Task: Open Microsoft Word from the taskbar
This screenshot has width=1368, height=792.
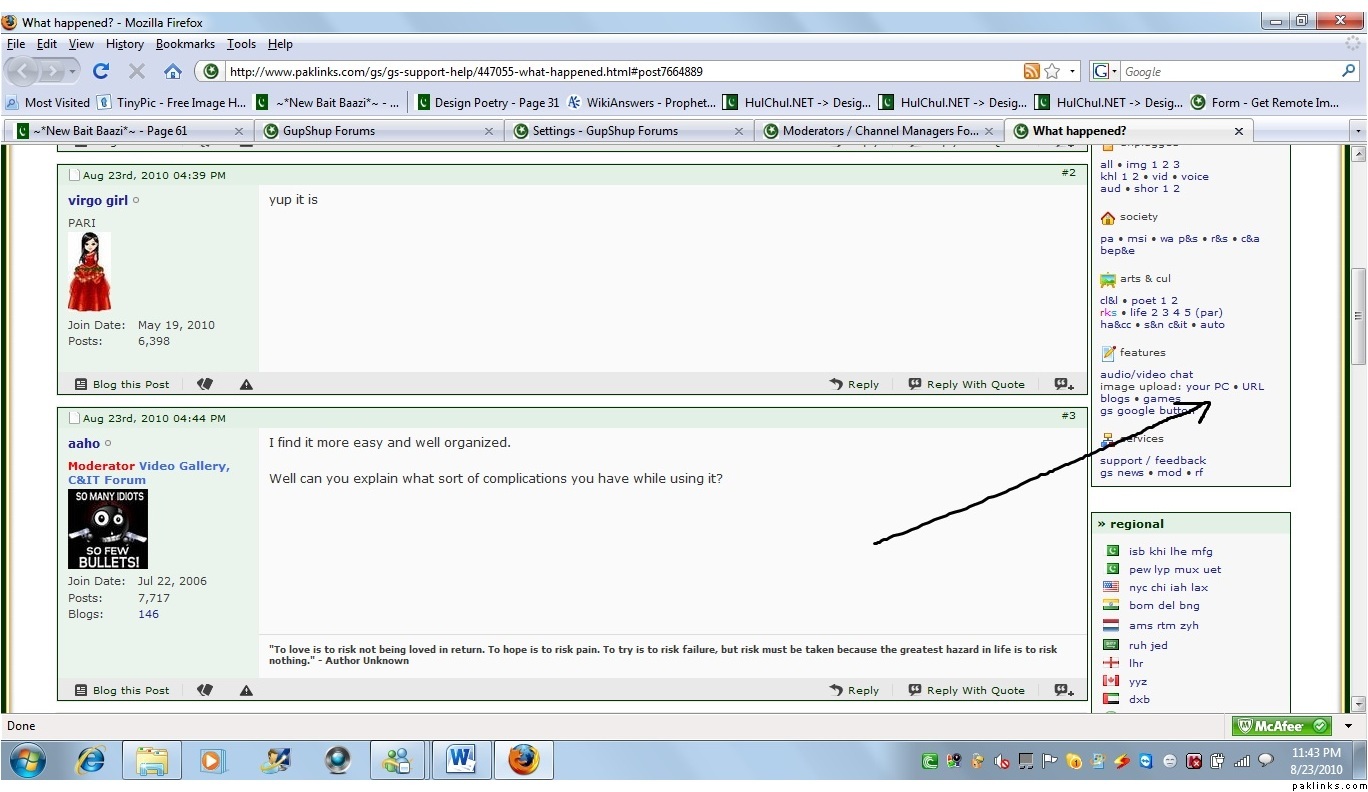Action: pos(461,761)
